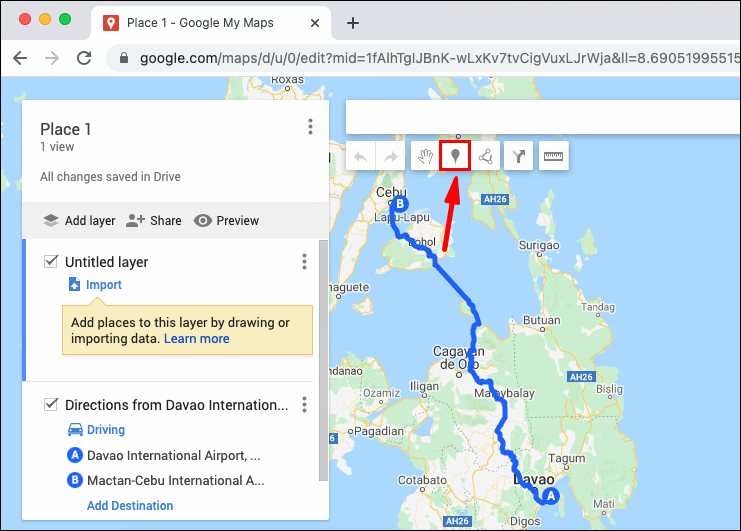This screenshot has width=741, height=531.
Task: Select the Draw a line tool
Action: (485, 156)
